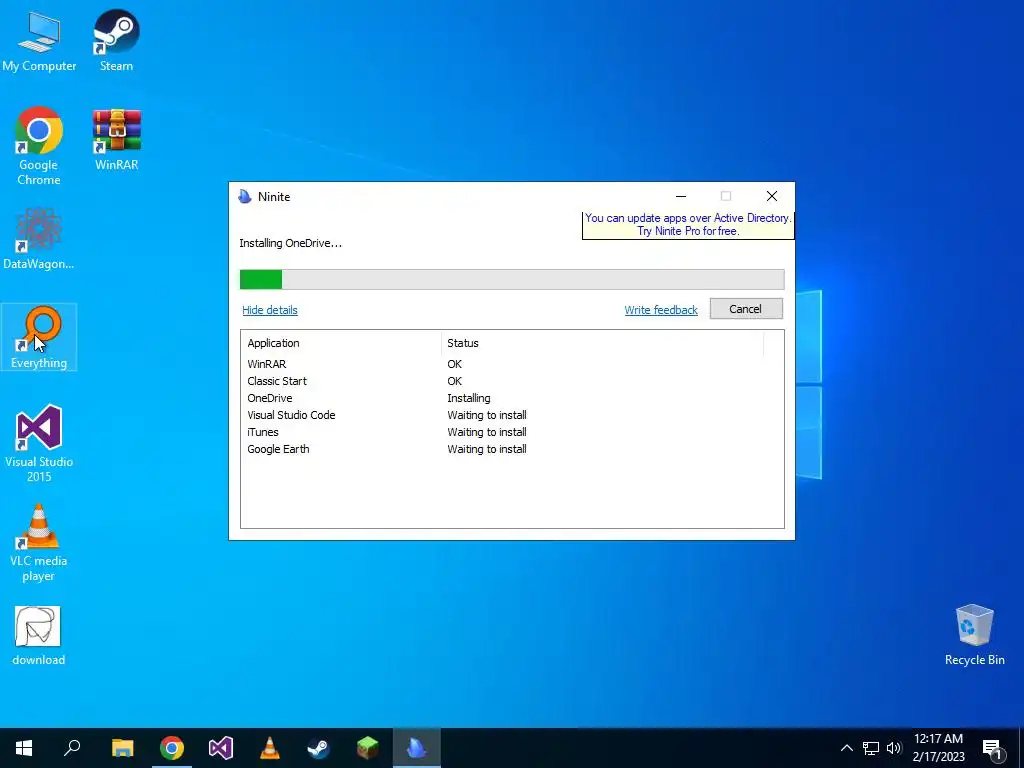Switch to Chrome in the taskbar
This screenshot has width=1024, height=768.
pyautogui.click(x=172, y=748)
